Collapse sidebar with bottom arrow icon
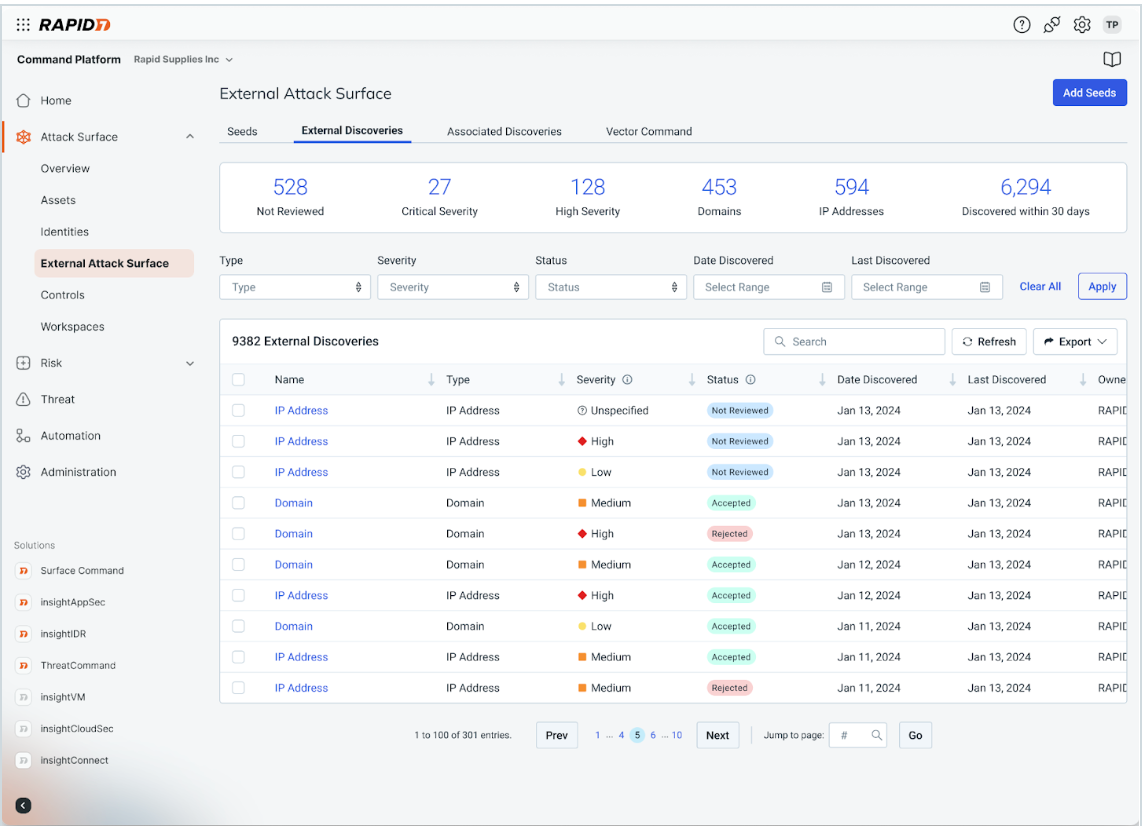The height and width of the screenshot is (826, 1142). coord(24,805)
